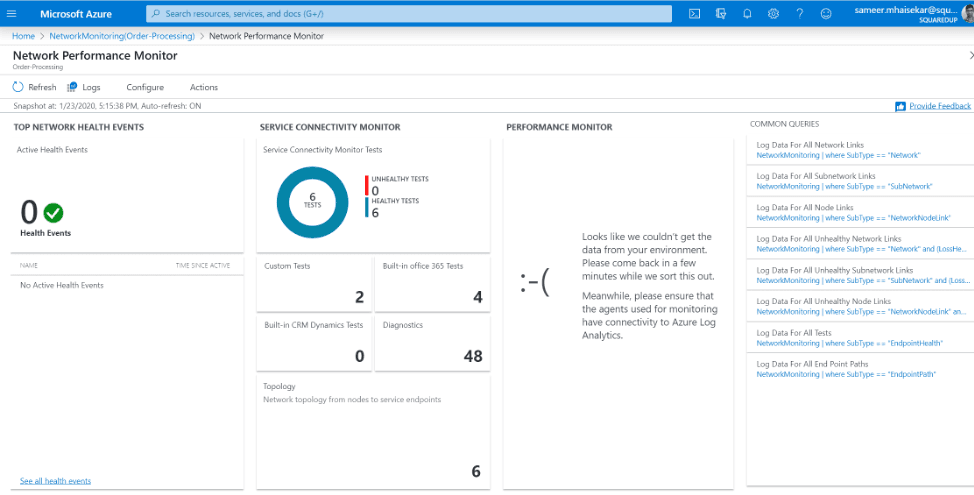Click the Provide Feedback link
974x495 pixels.
tap(933, 106)
